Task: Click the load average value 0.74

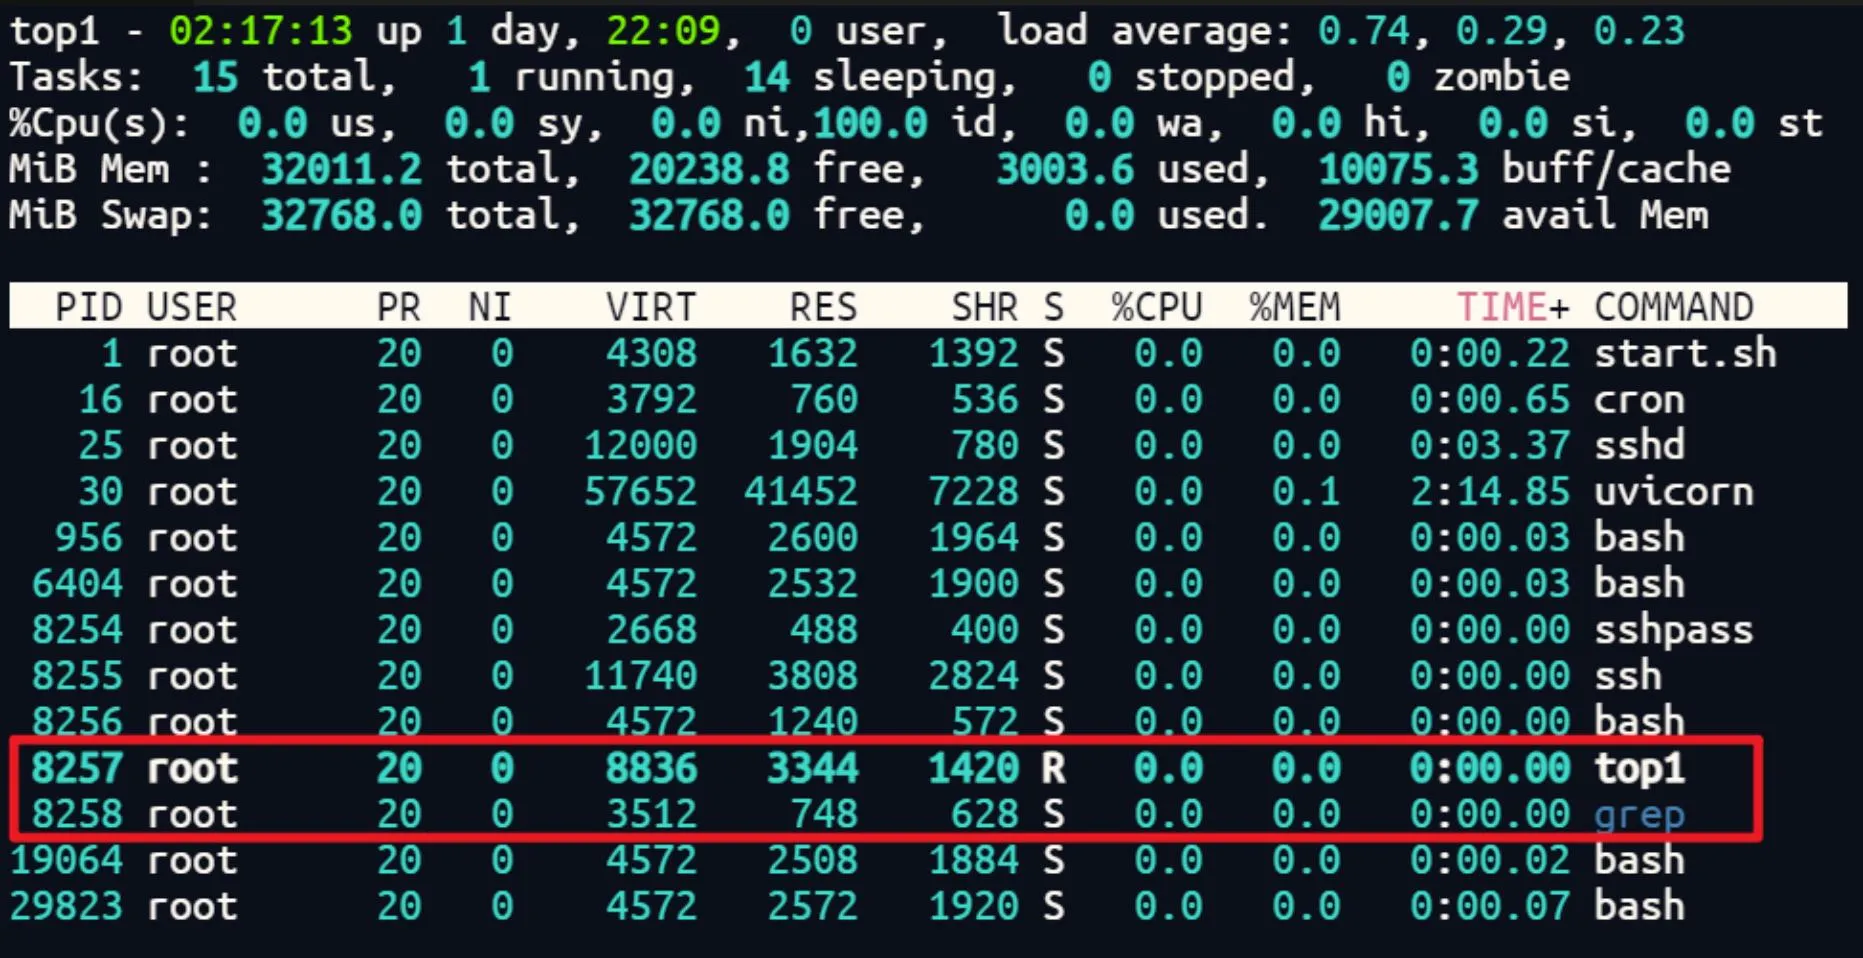Action: [1363, 31]
